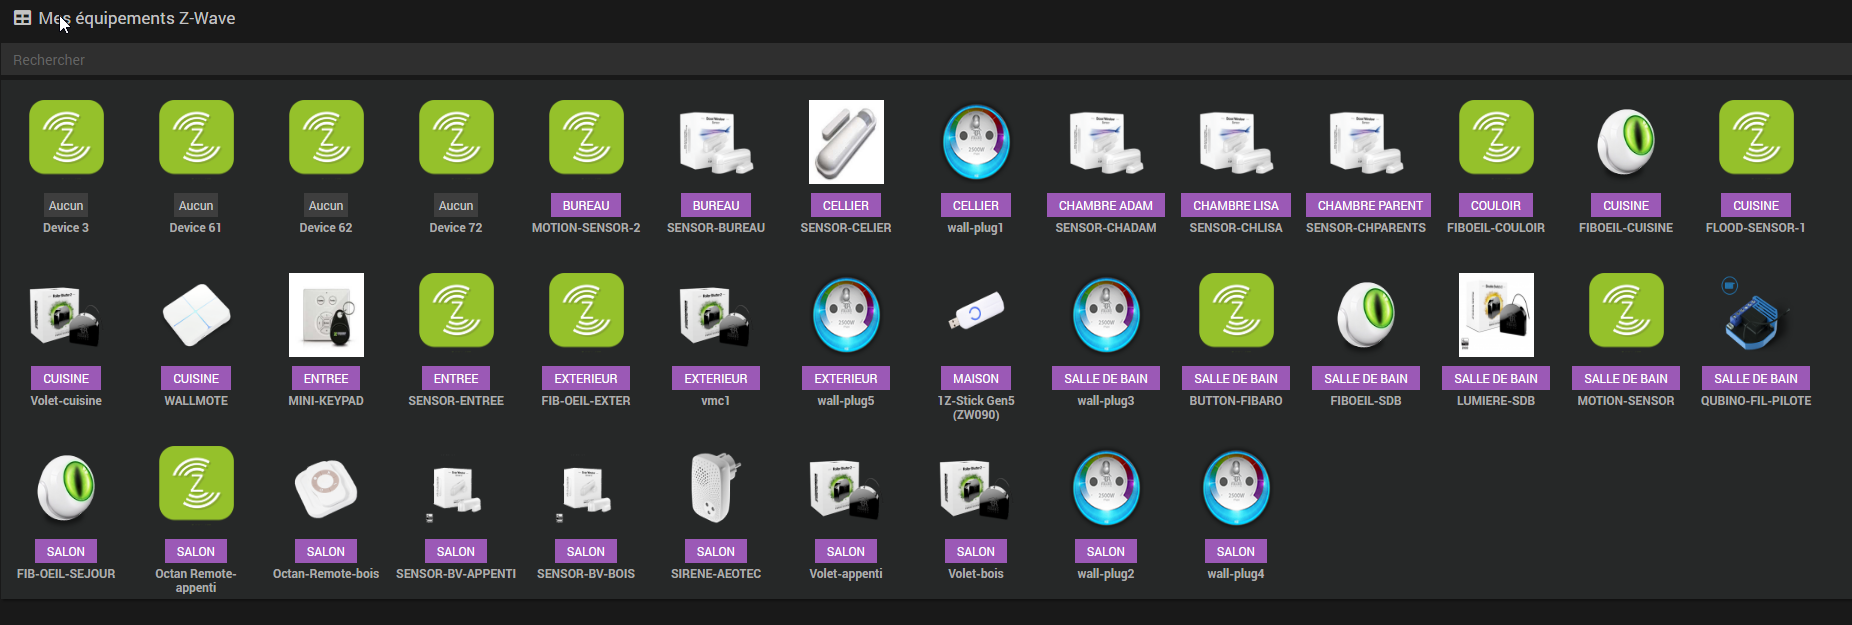Open the SENSOR-BUREAU device image
The width and height of the screenshot is (1852, 625).
point(716,142)
